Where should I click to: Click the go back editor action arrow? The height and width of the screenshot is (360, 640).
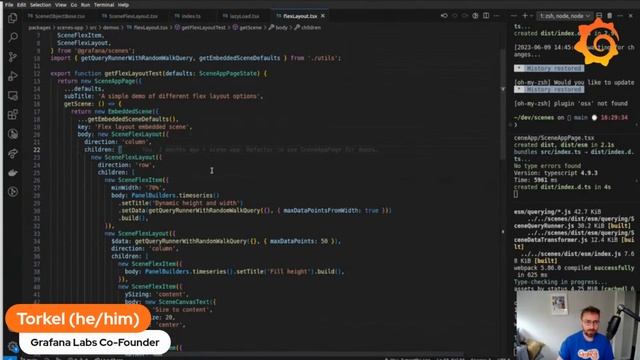tap(444, 16)
